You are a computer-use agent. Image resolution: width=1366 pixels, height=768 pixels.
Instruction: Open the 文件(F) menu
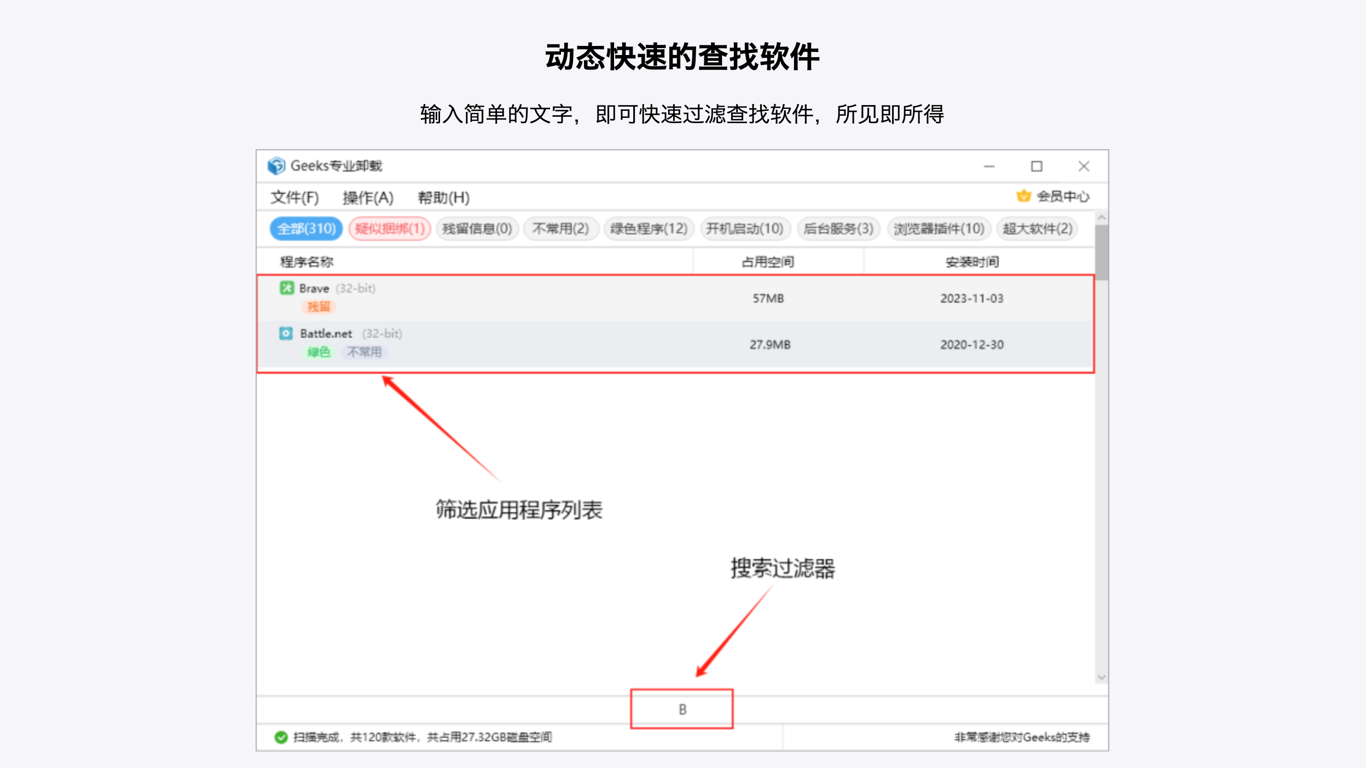pyautogui.click(x=294, y=197)
